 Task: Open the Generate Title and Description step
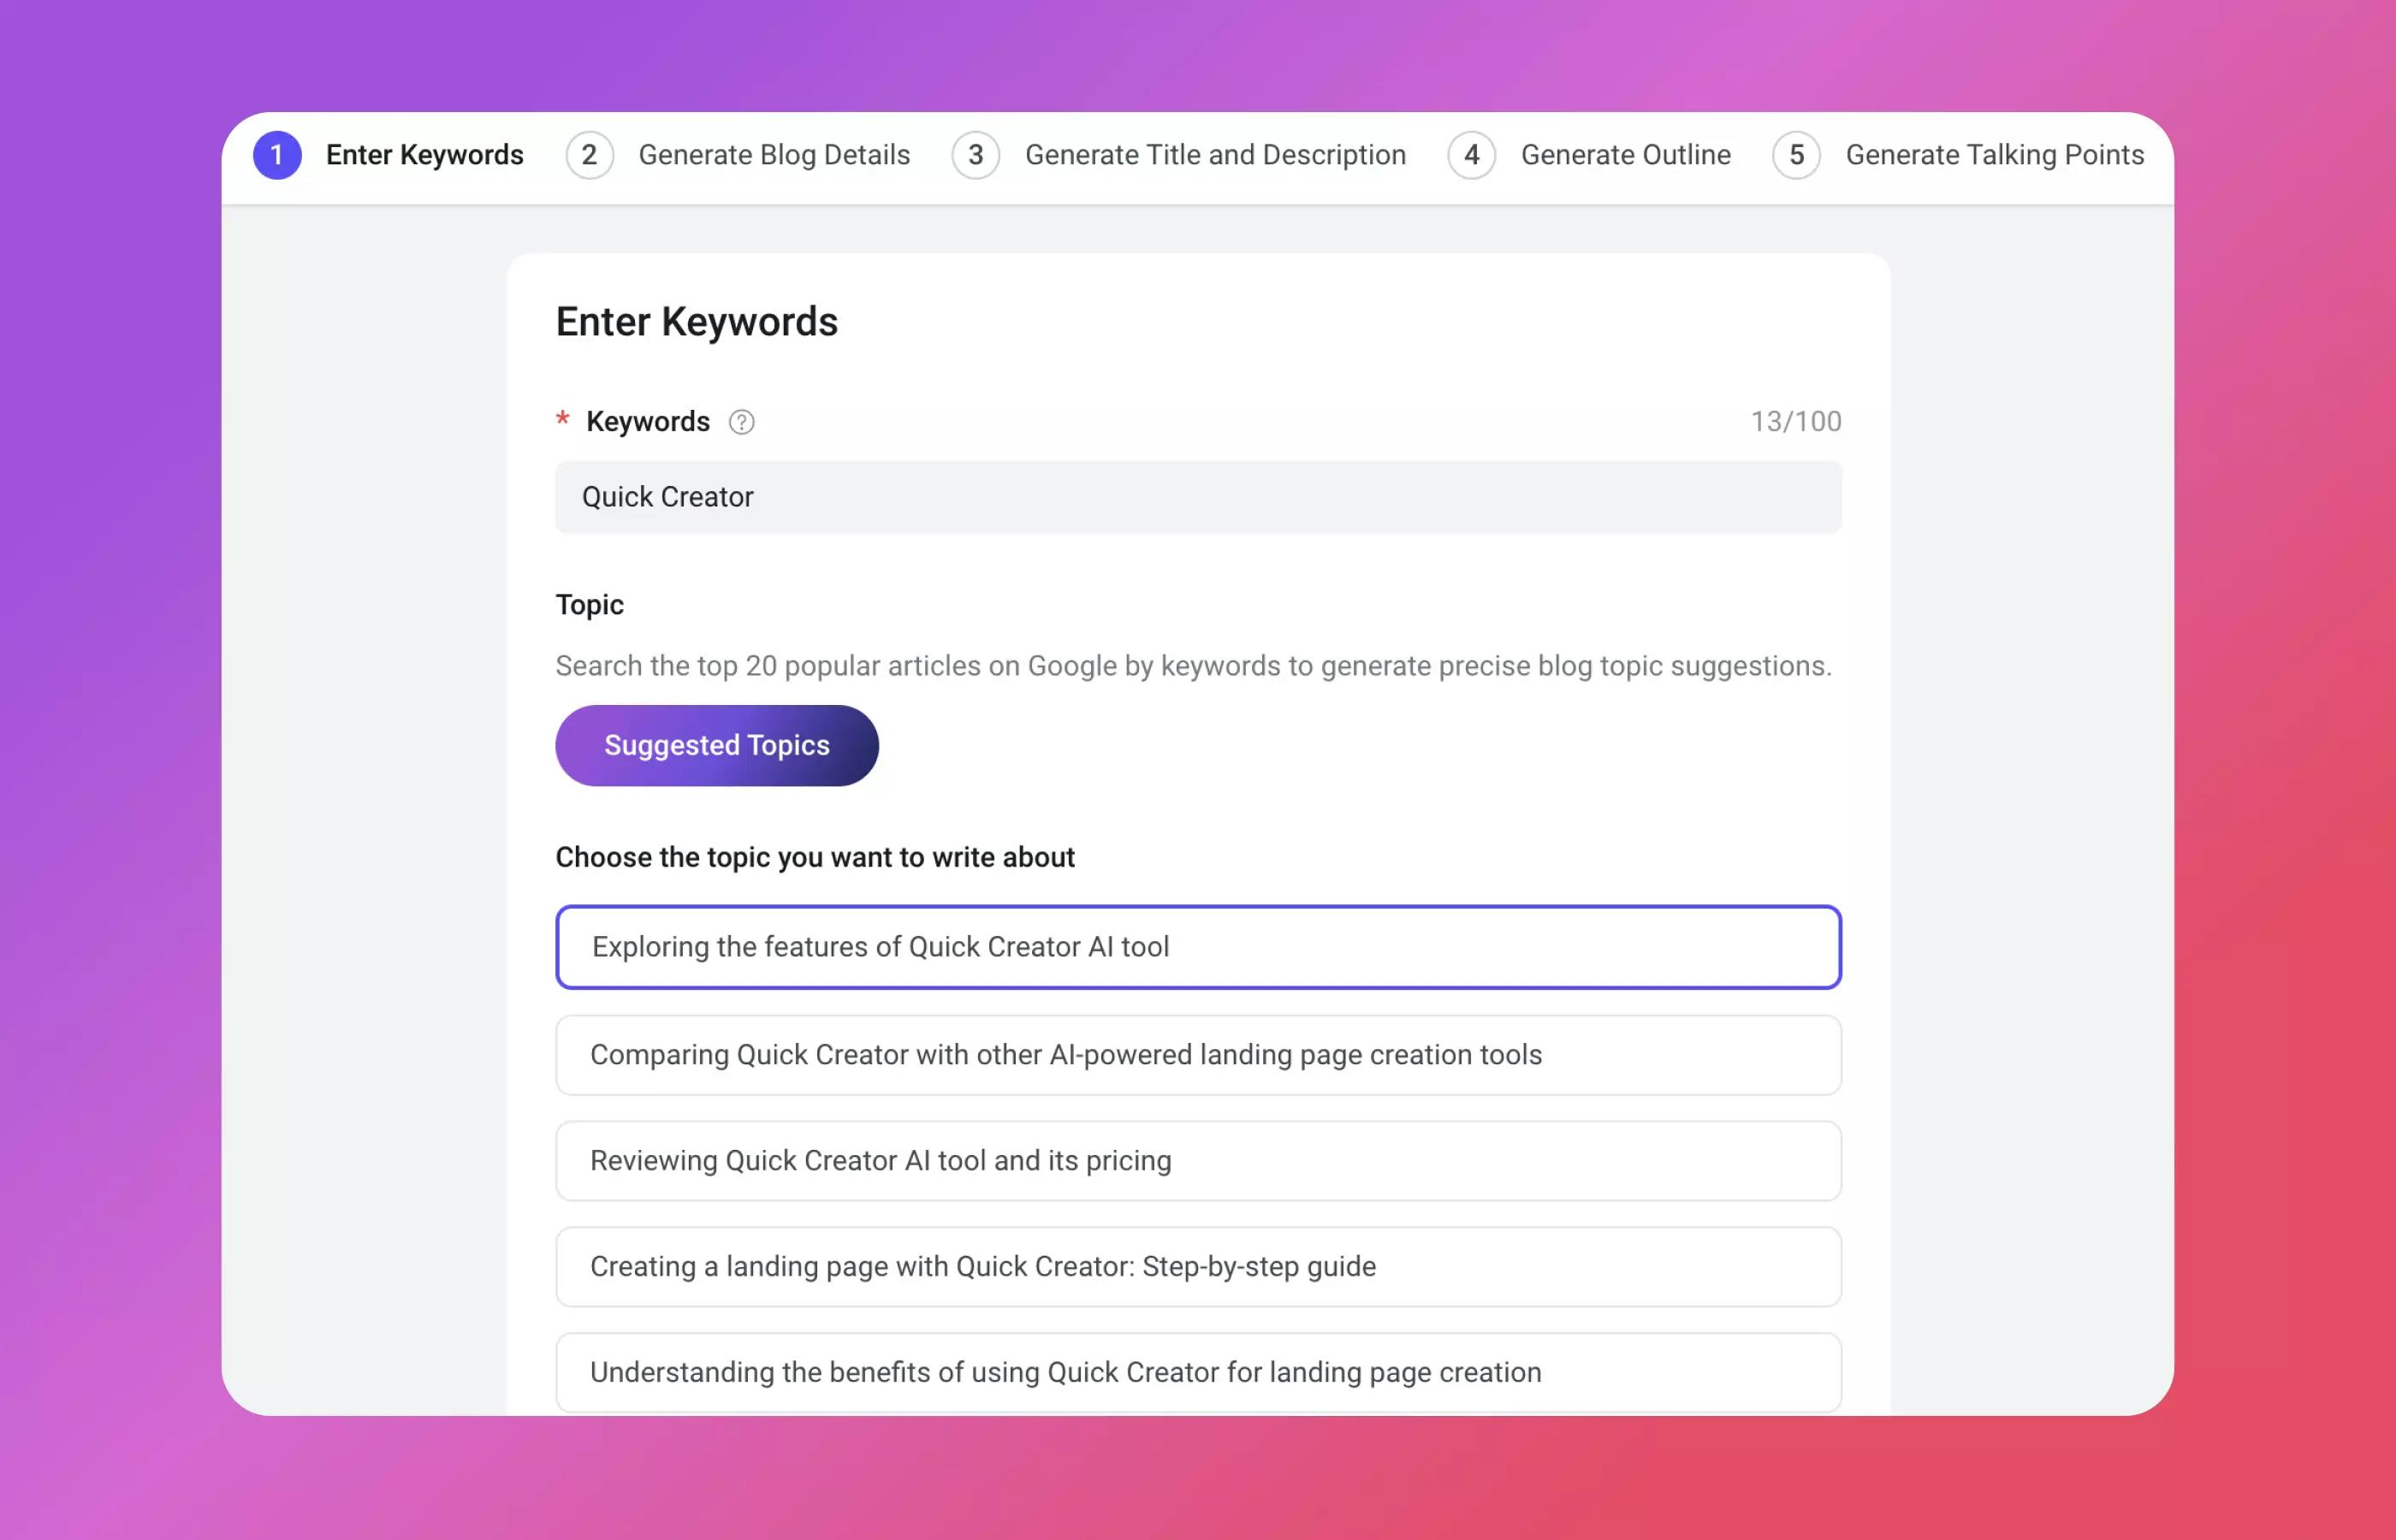click(x=1215, y=155)
